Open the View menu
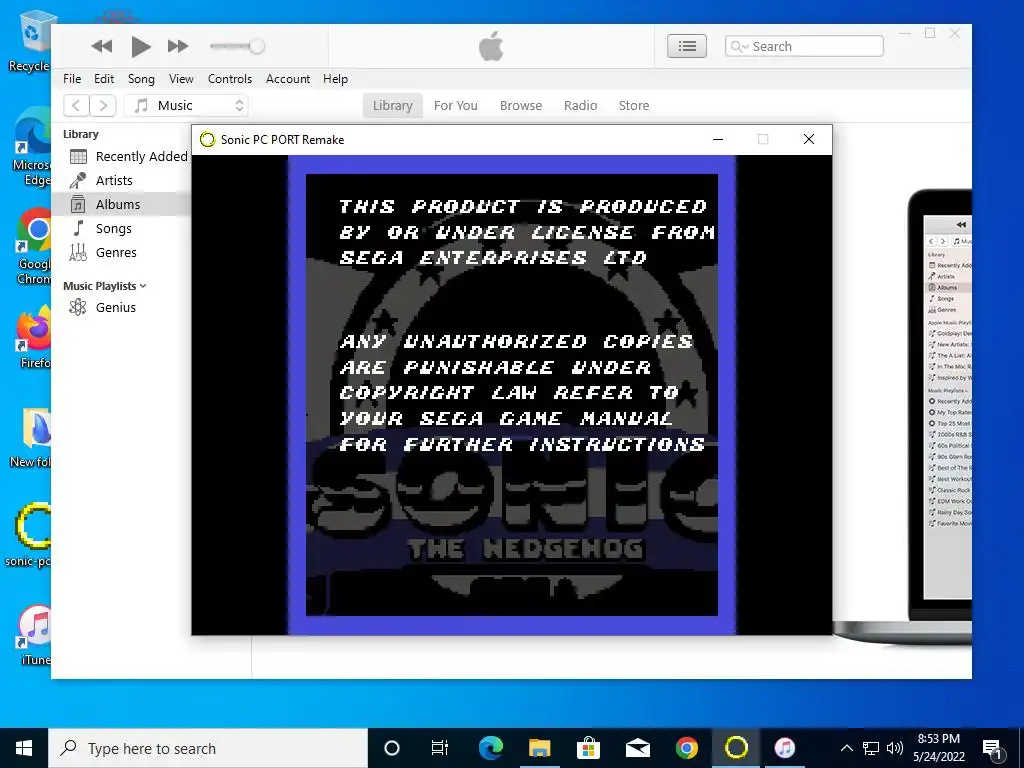1024x768 pixels. point(181,79)
